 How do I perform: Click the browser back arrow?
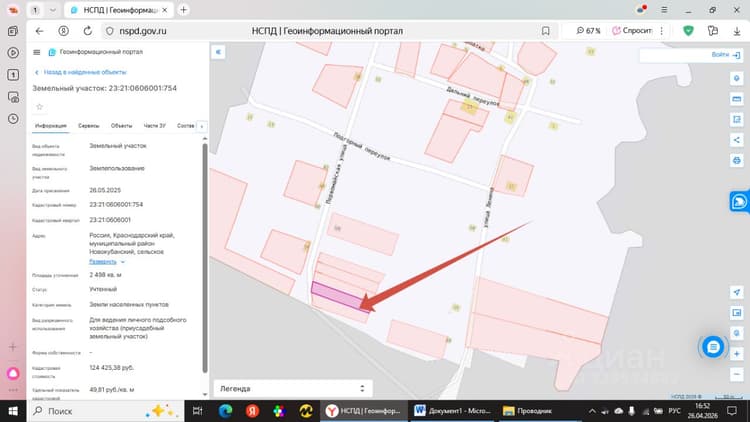point(39,31)
